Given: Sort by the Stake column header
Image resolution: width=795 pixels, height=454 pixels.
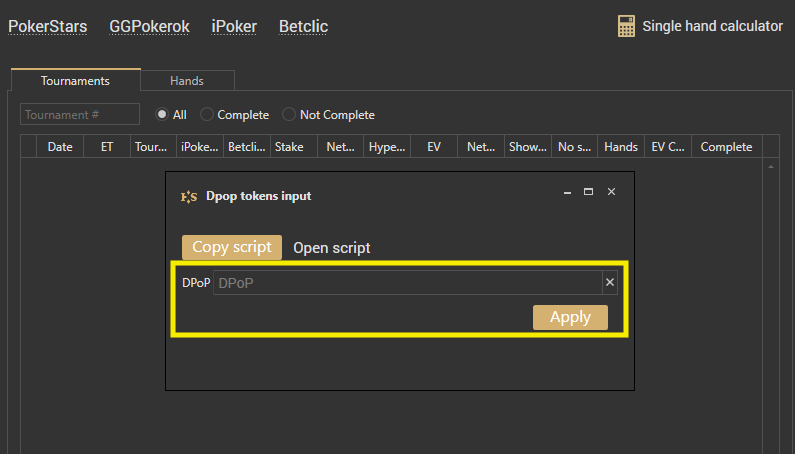Looking at the screenshot, I should point(289,147).
